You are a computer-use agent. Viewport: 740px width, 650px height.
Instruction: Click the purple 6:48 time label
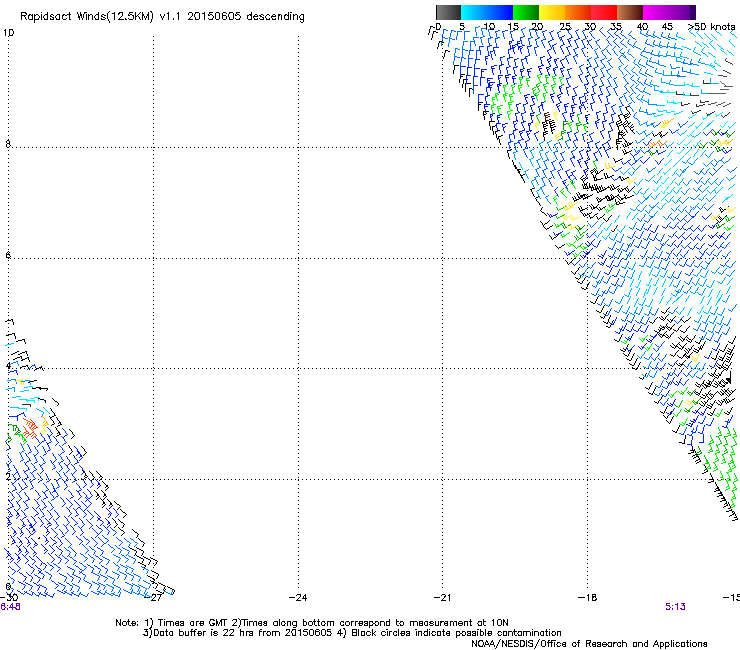click(10, 607)
